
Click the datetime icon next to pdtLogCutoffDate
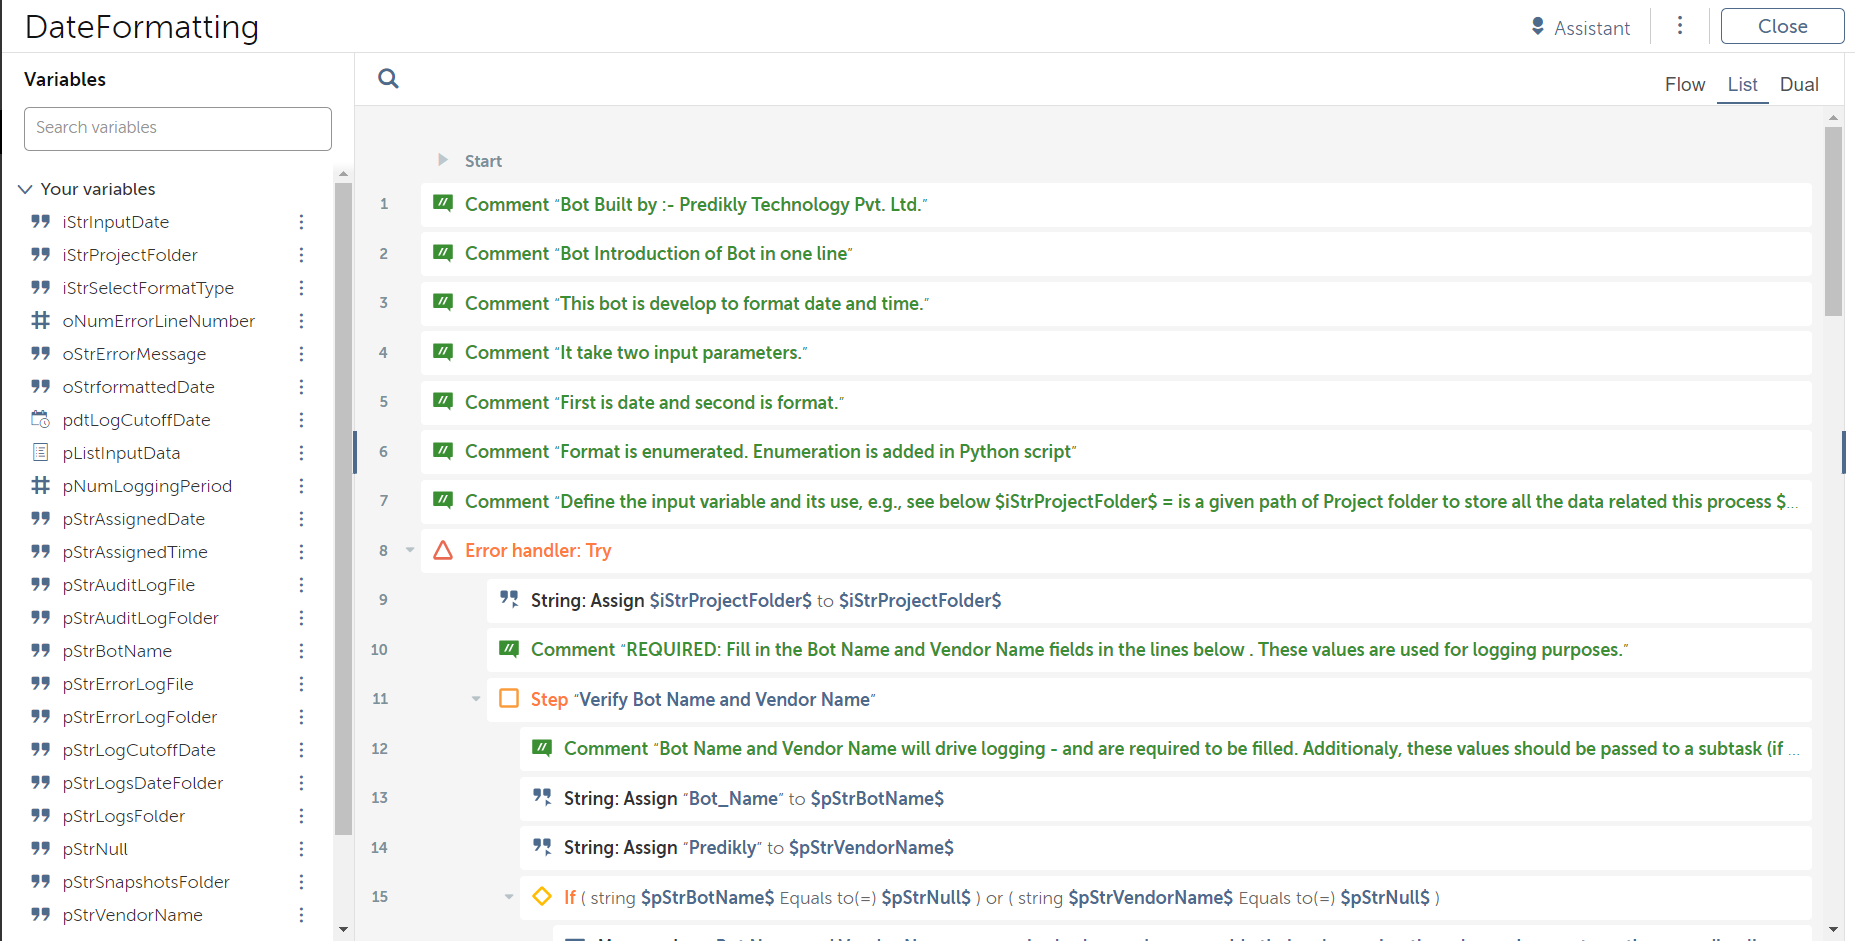tap(40, 420)
